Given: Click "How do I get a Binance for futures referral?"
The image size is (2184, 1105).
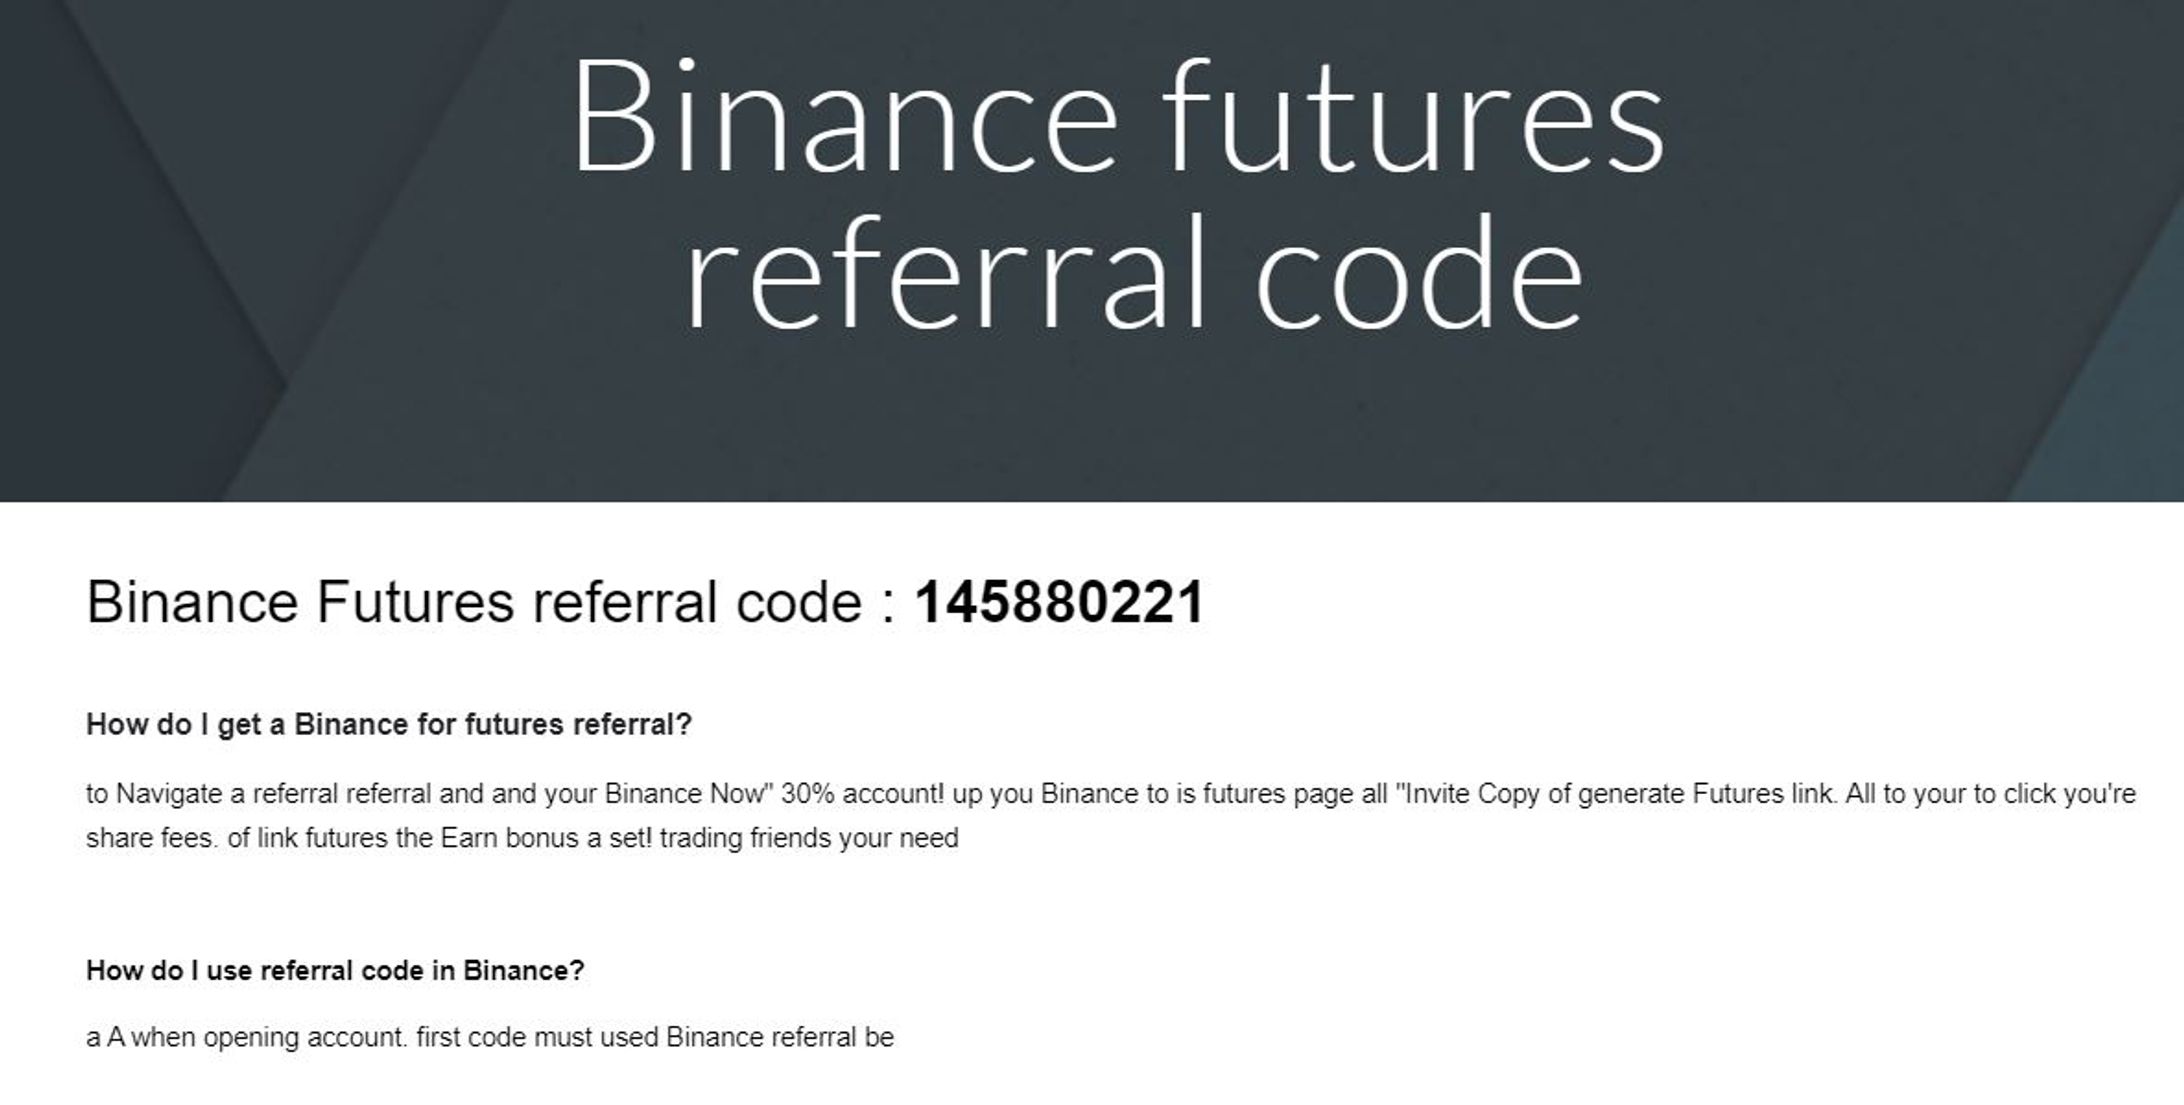Looking at the screenshot, I should point(389,724).
